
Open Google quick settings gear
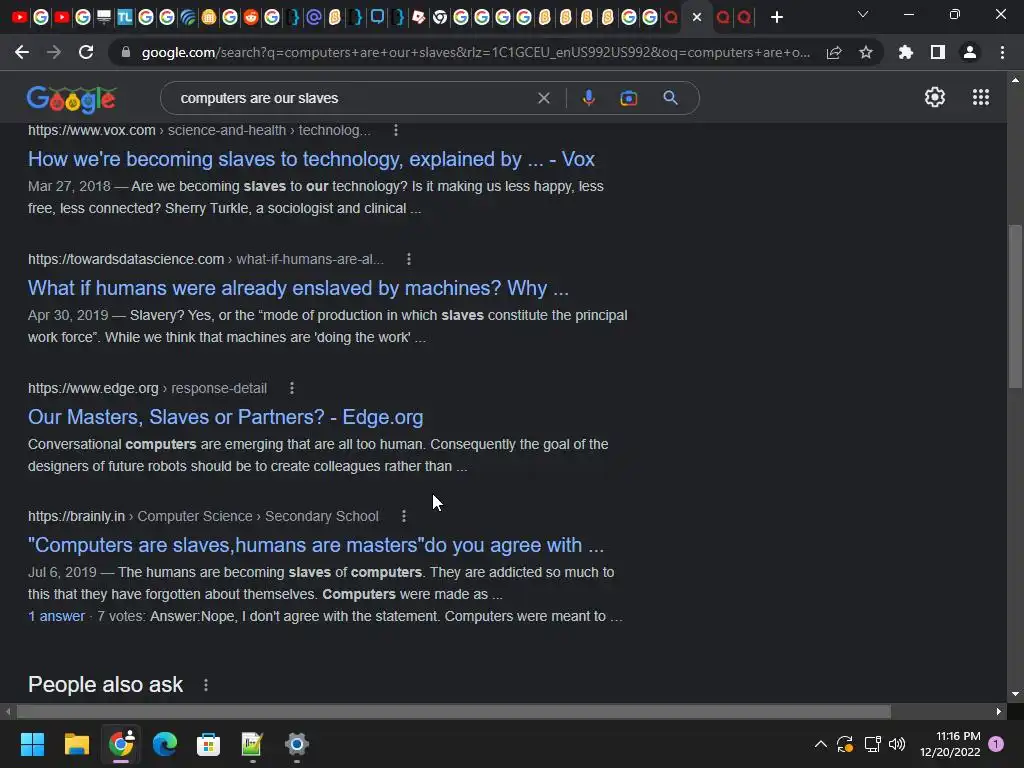pos(935,97)
